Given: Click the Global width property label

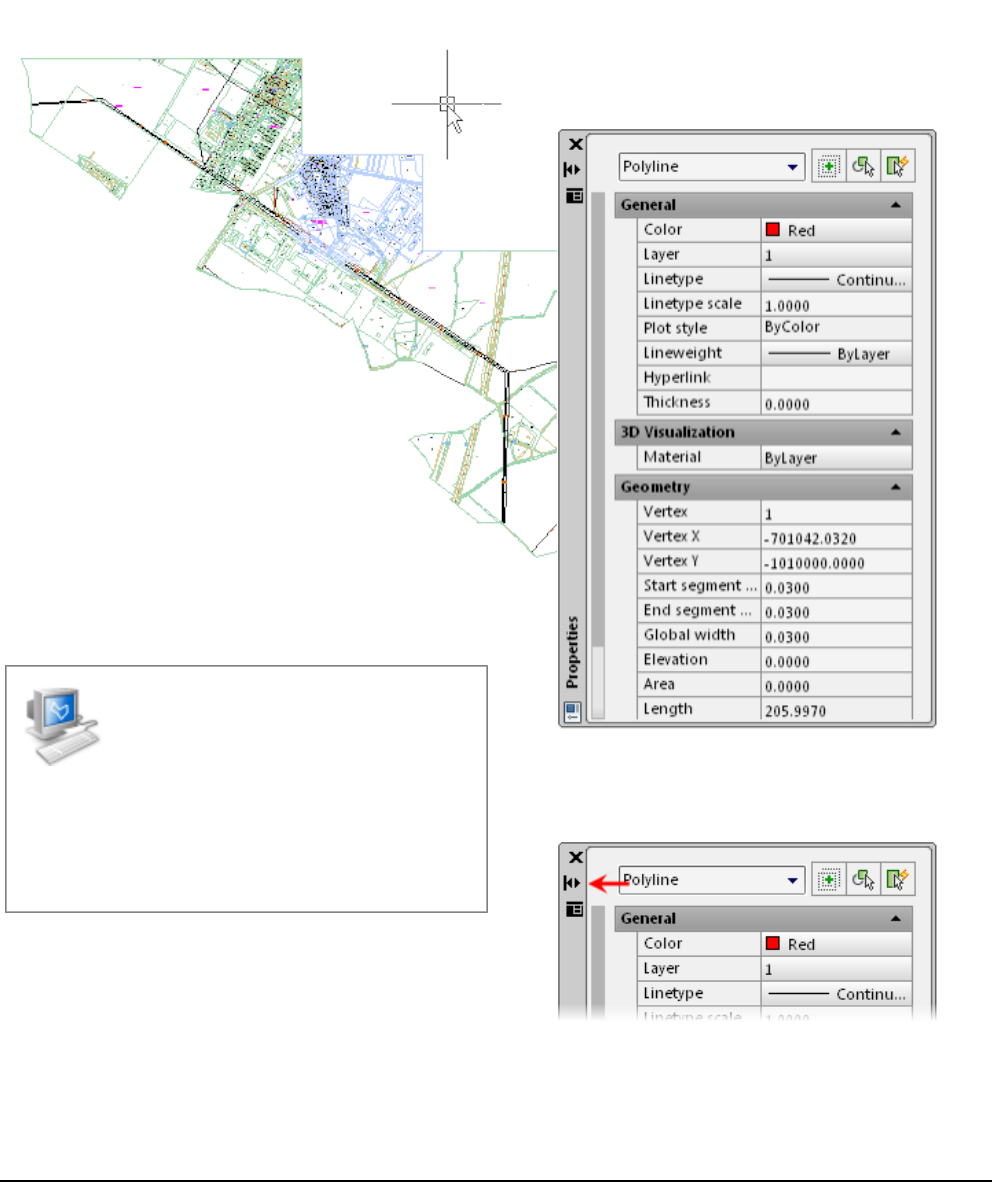Looking at the screenshot, I should pos(689,635).
